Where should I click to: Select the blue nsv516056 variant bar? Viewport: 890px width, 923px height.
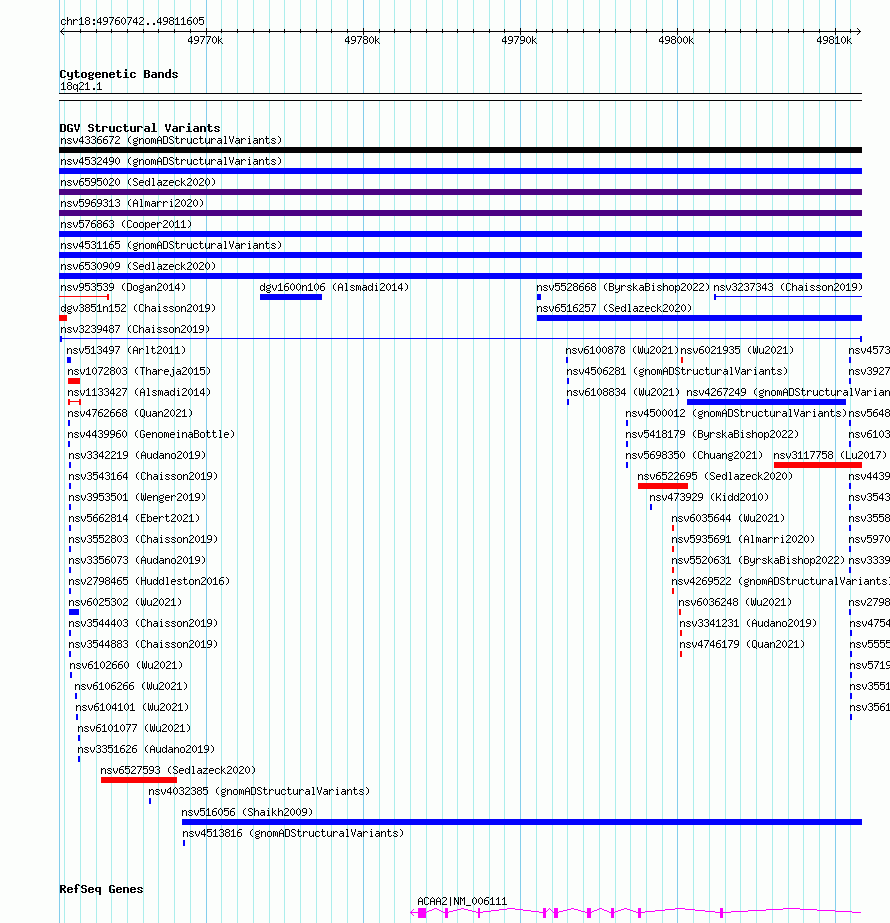tap(522, 822)
